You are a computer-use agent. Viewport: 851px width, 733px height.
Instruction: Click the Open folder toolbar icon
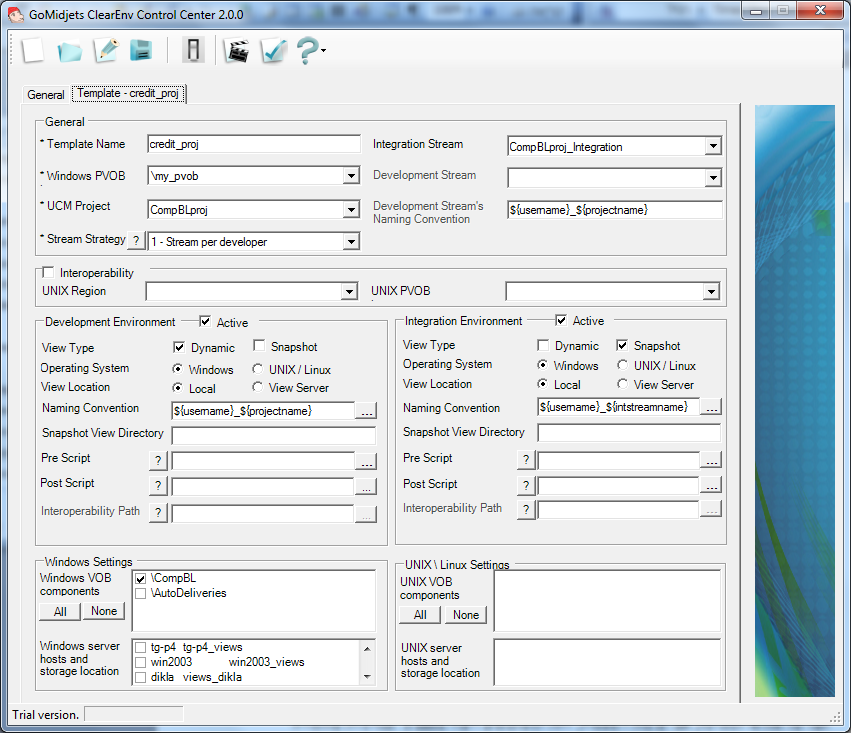coord(69,50)
